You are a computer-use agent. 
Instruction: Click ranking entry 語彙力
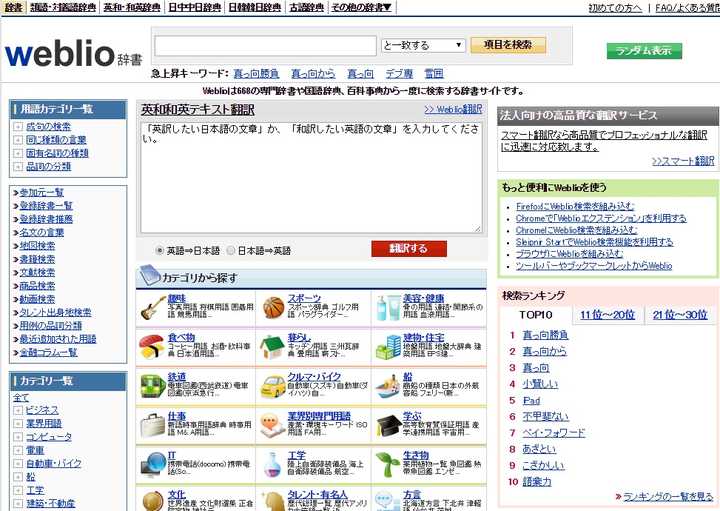click(x=537, y=482)
